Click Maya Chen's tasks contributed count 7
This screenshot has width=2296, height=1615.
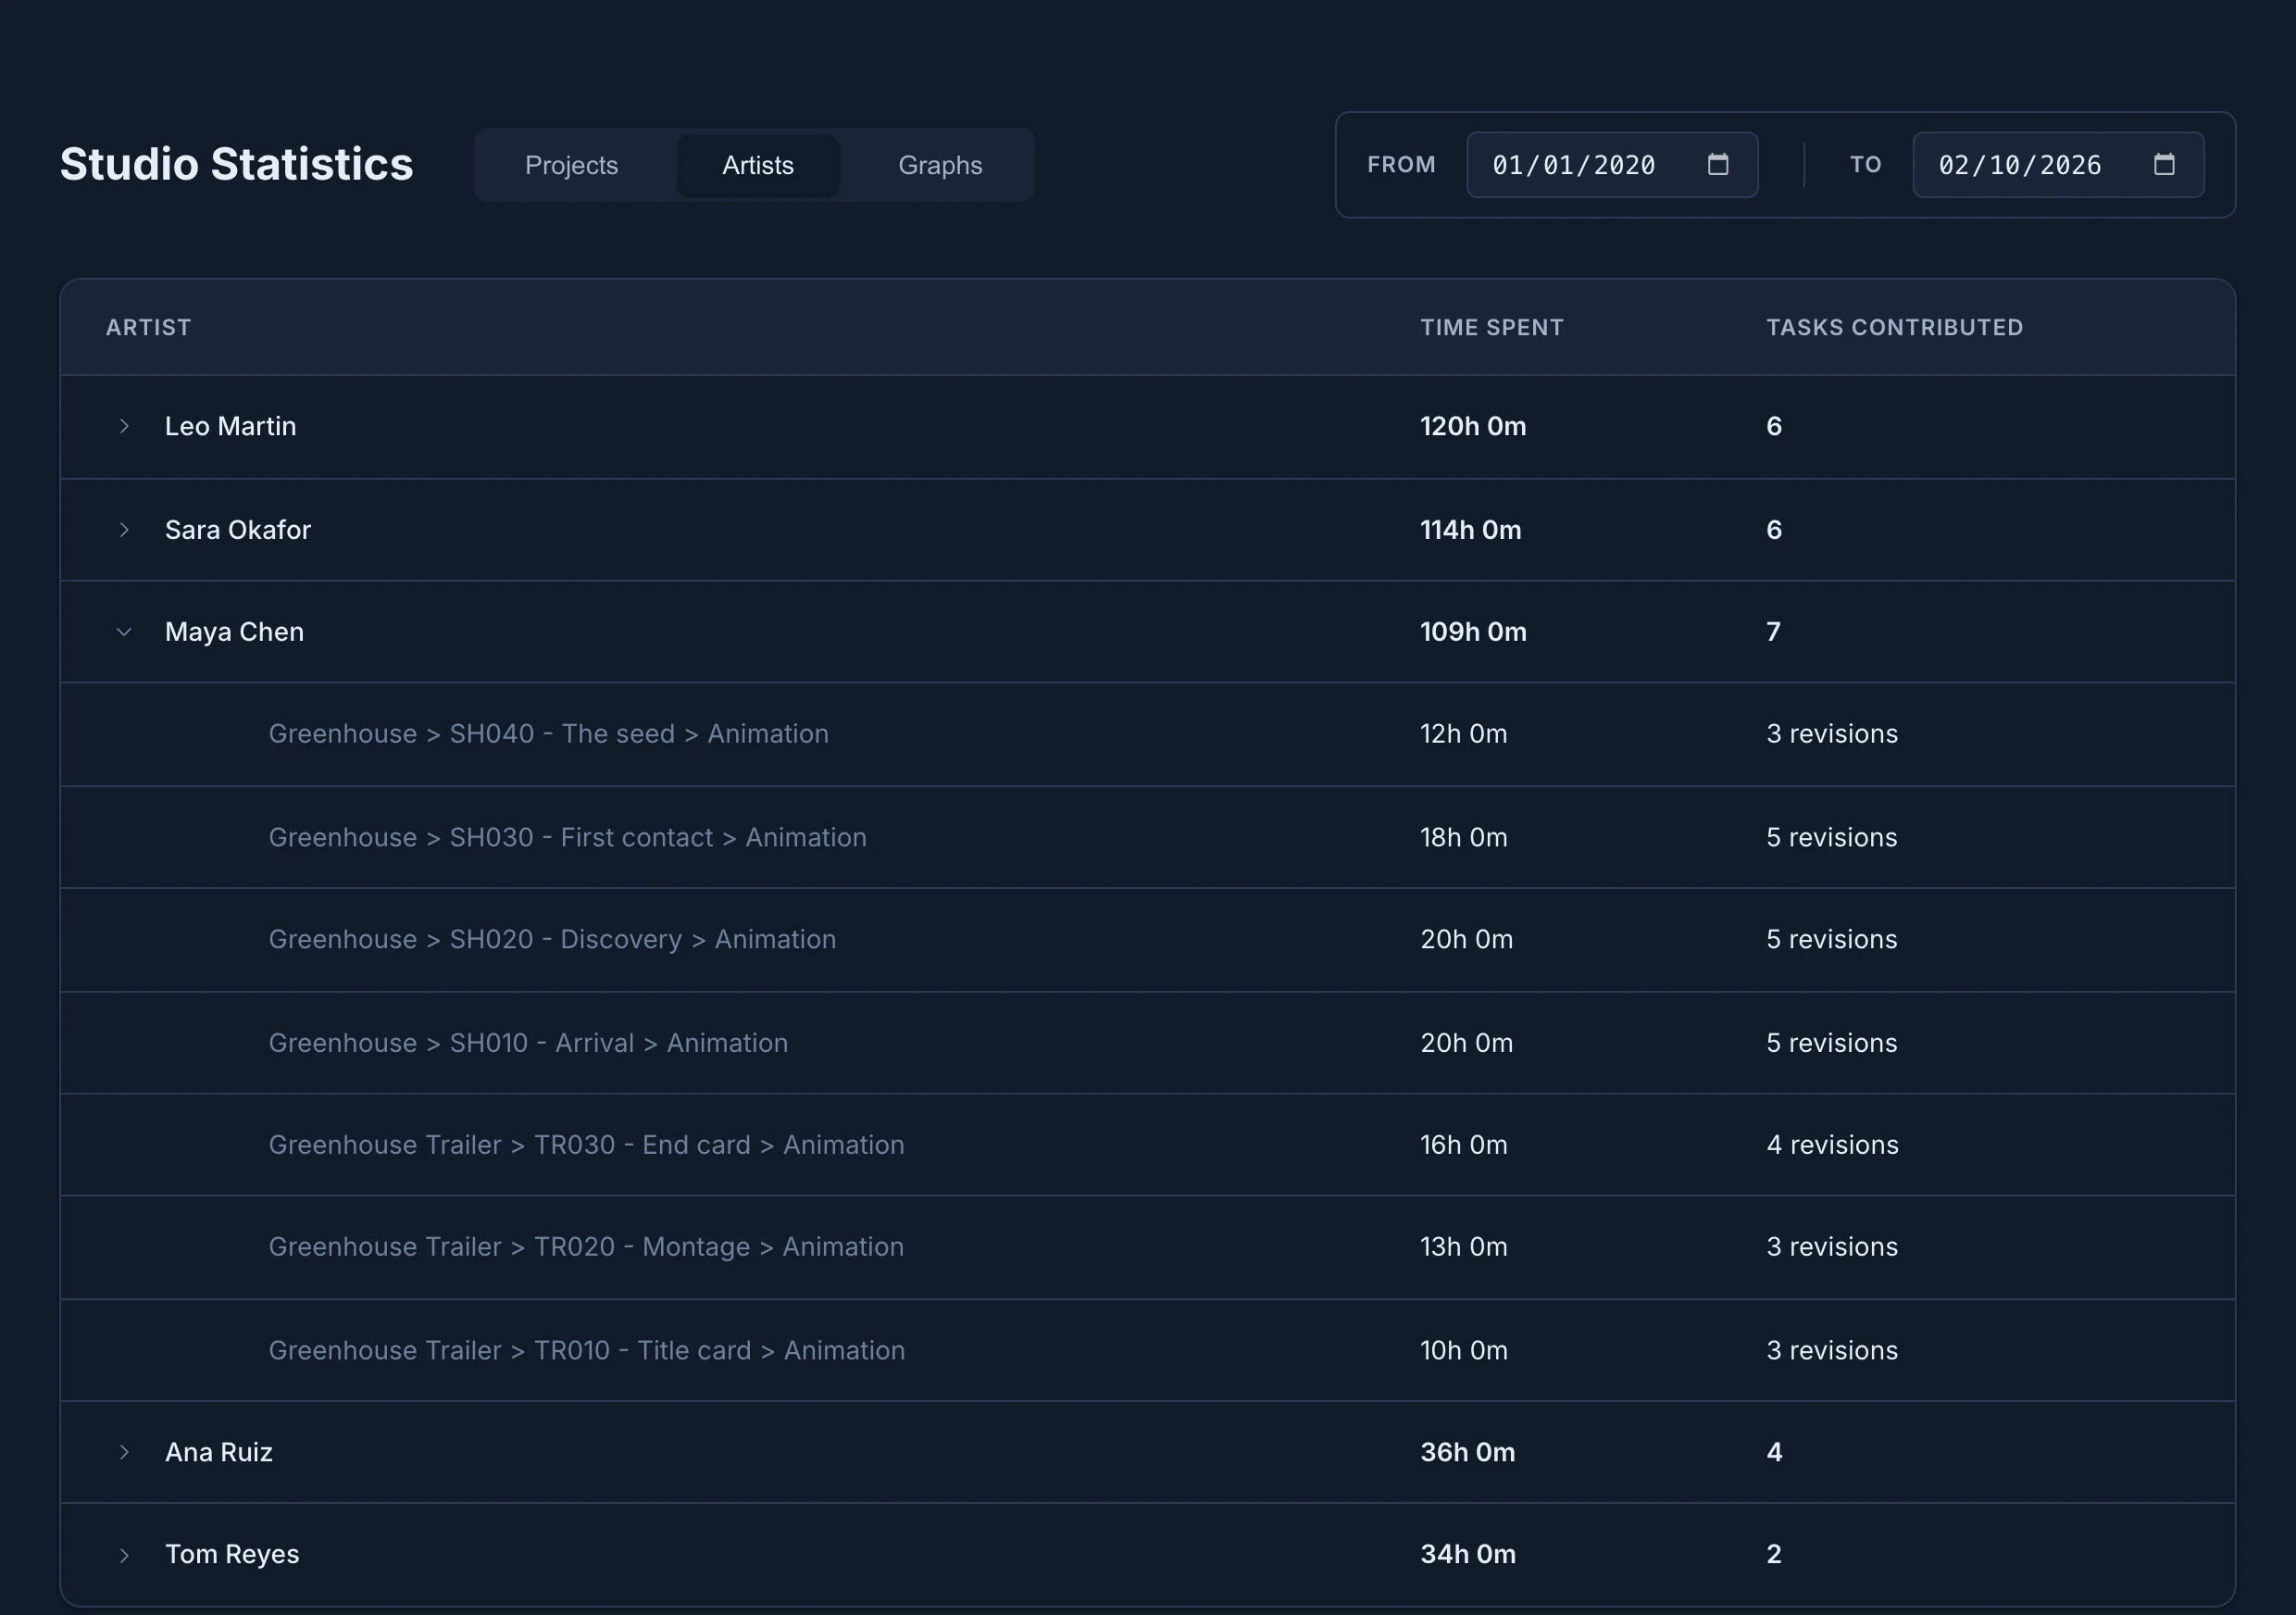(x=1773, y=632)
